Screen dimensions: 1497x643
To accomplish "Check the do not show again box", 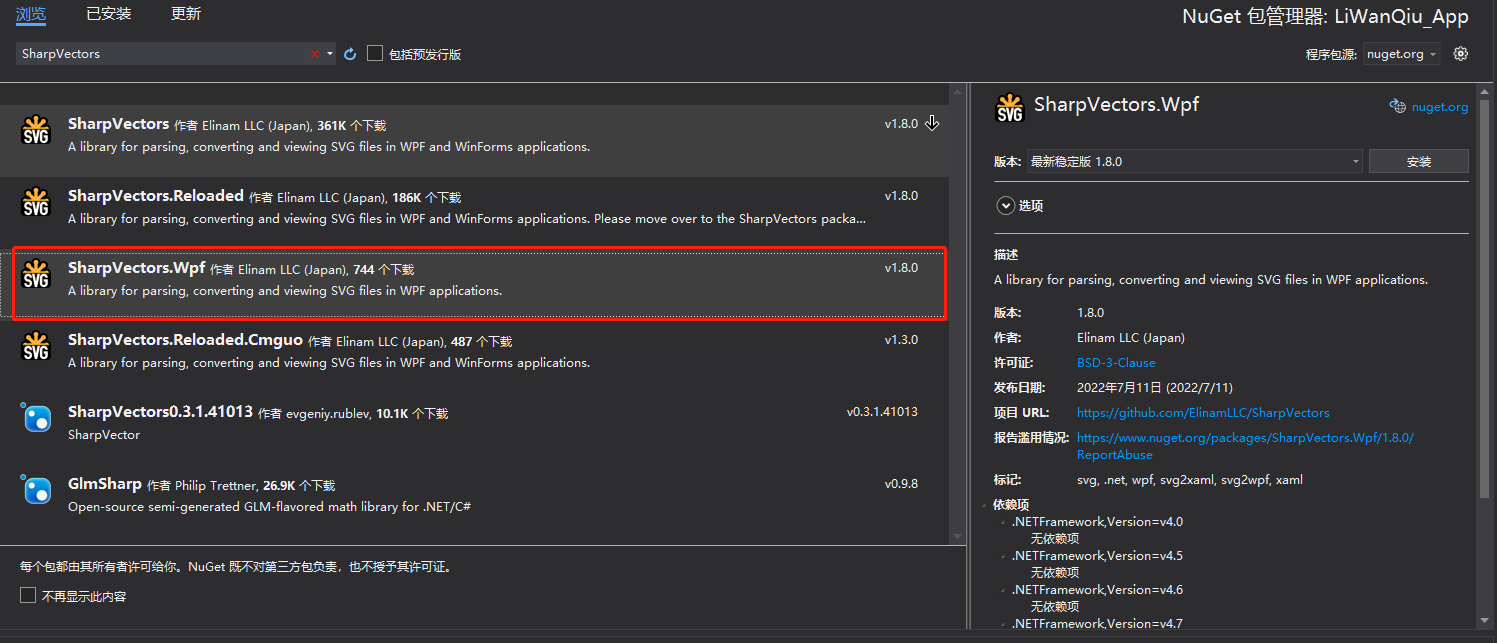I will click(28, 596).
